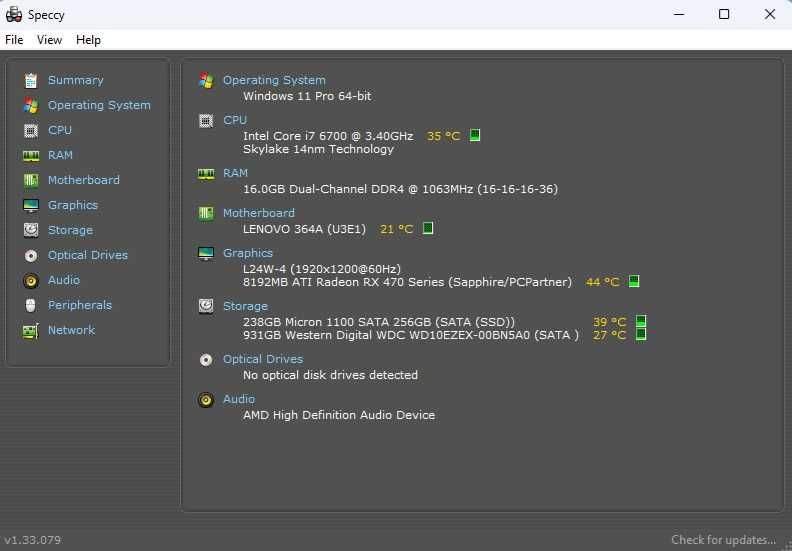Click the Operating System heading link
This screenshot has height=551, width=792.
coord(274,80)
